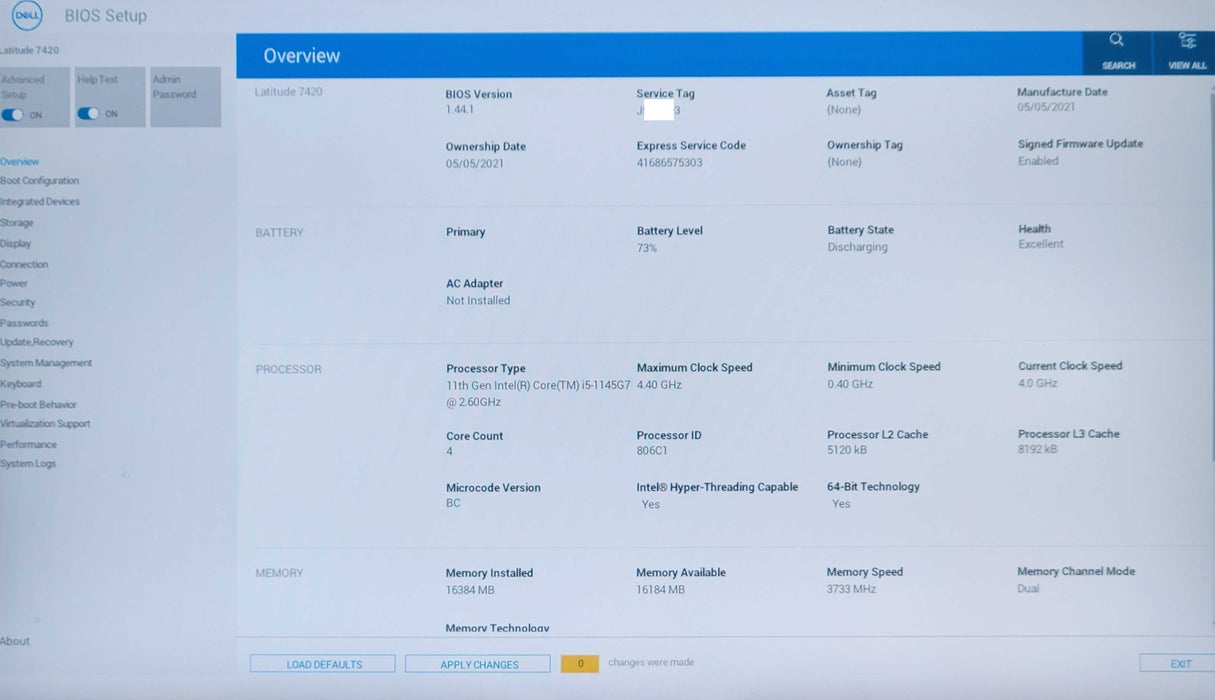Click the View All filter icon

[x=1187, y=41]
